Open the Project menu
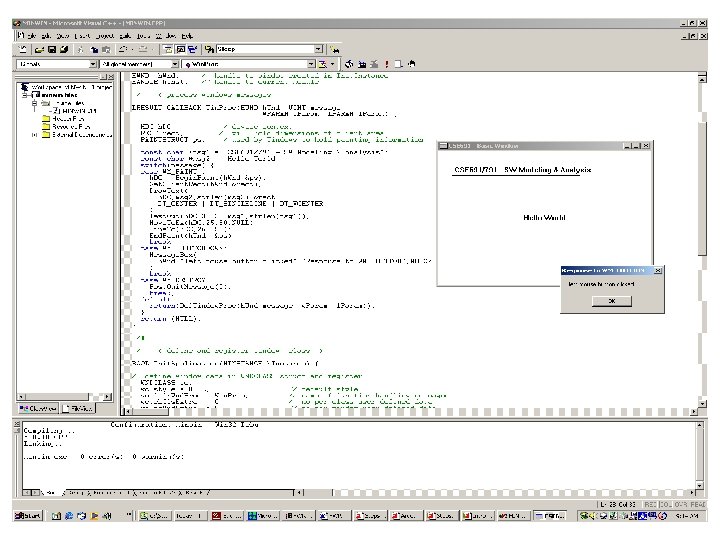Screen dimensions: 720x540 105,36
